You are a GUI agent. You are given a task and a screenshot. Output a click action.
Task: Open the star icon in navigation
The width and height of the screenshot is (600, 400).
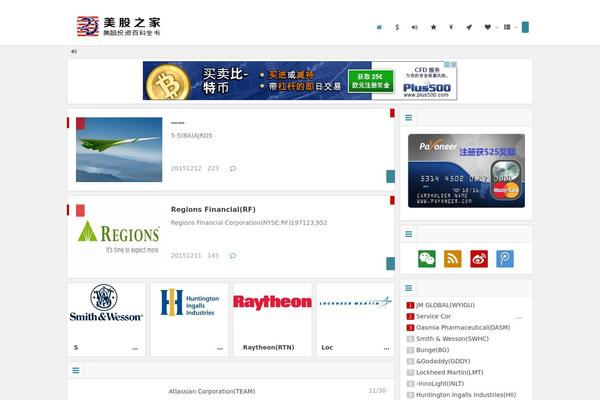[433, 27]
